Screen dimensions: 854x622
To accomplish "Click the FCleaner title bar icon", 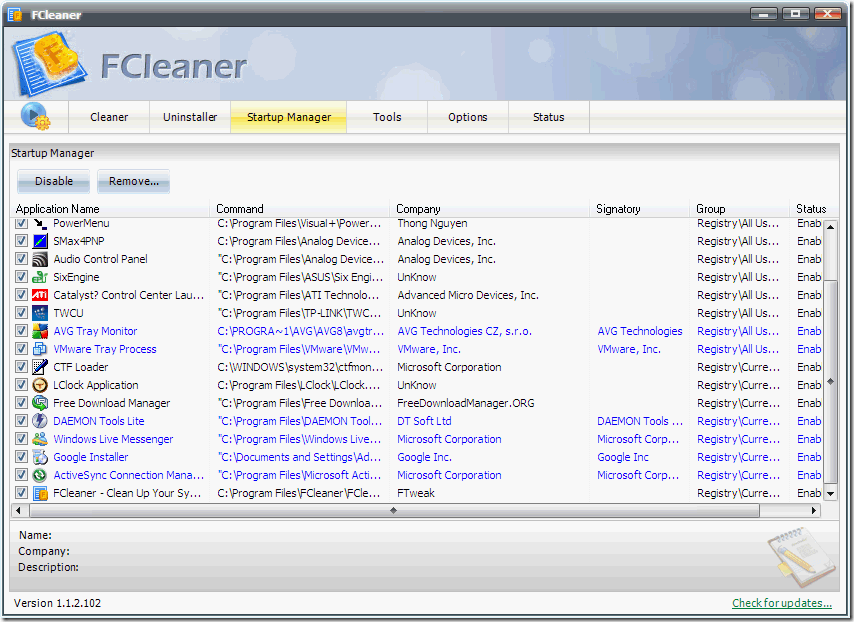I will [15, 14].
